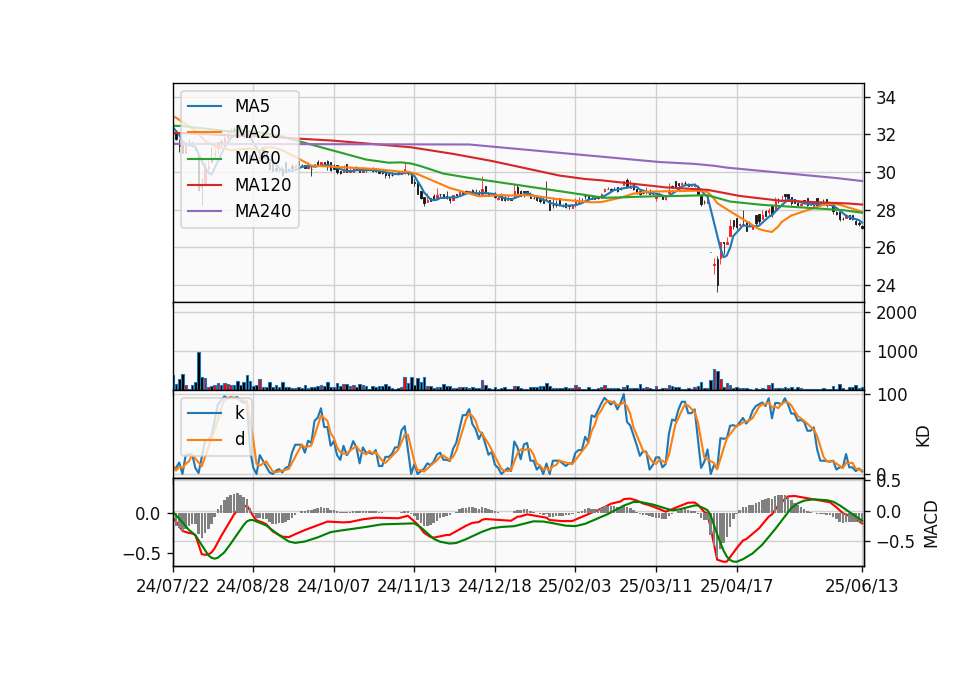Click the MA20 legend label
Screen dimensions: 960x690
click(257, 132)
